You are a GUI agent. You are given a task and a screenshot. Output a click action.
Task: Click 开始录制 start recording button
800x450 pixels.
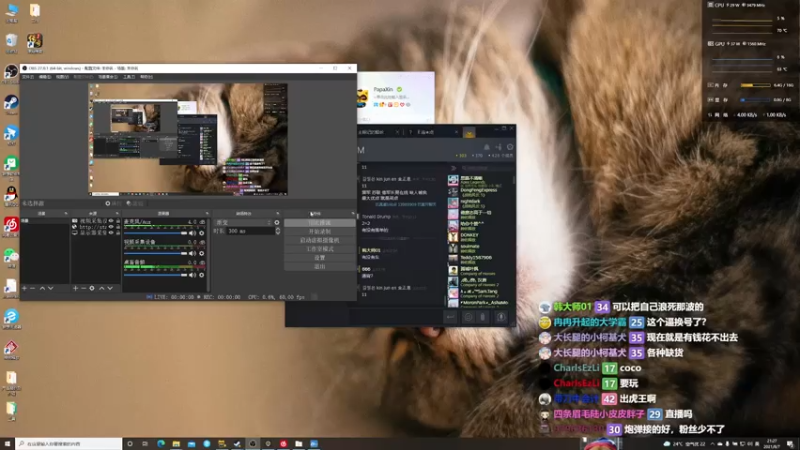[x=319, y=232]
